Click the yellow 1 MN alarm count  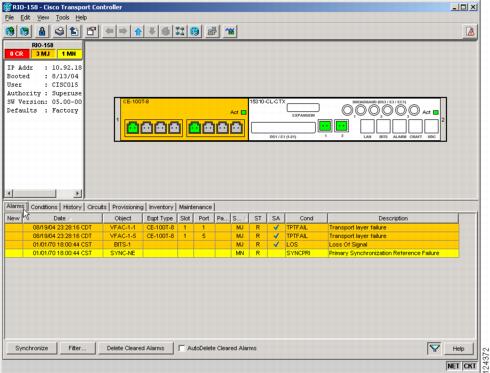coord(69,54)
